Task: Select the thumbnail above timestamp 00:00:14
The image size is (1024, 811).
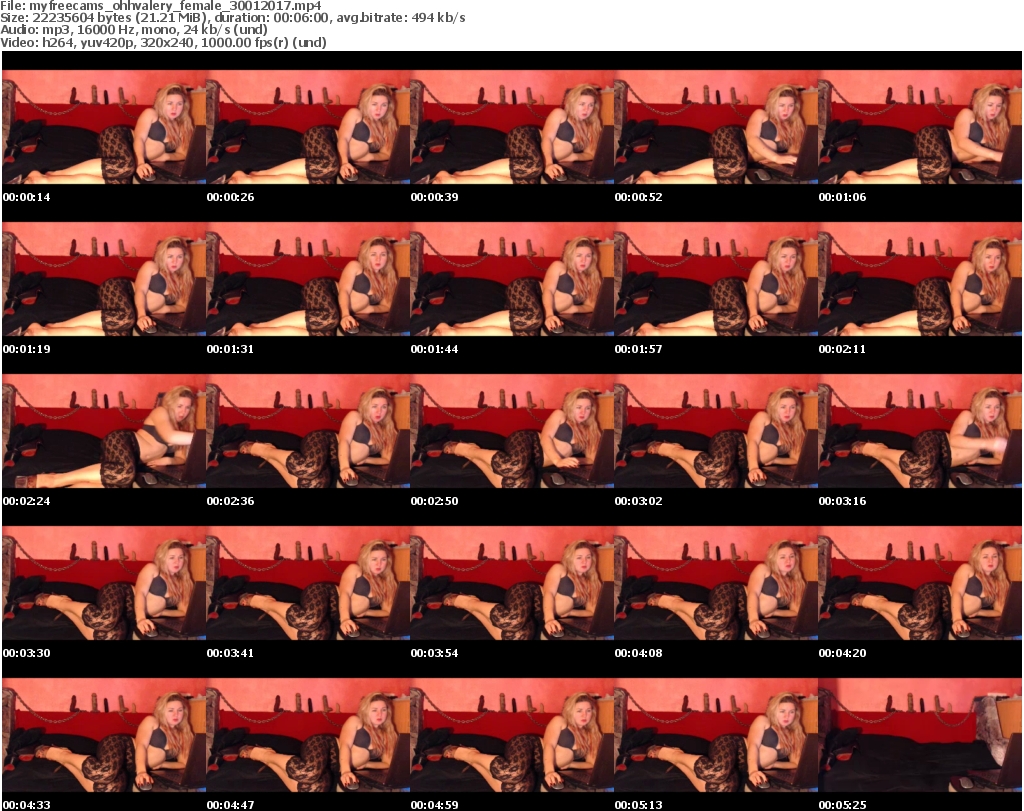Action: coord(104,127)
